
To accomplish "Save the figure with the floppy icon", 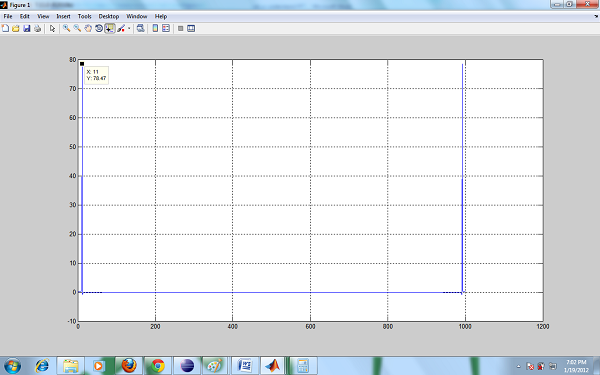I will coord(26,28).
